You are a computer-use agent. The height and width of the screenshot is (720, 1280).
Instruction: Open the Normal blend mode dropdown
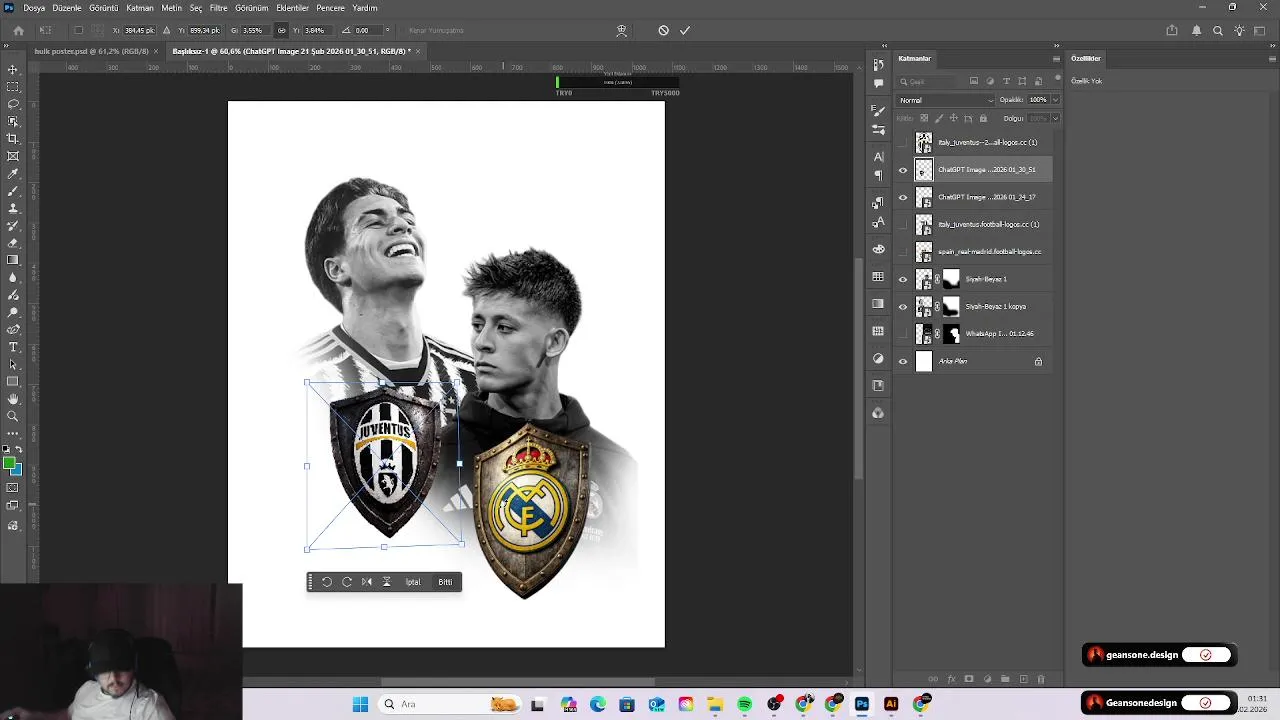[946, 100]
